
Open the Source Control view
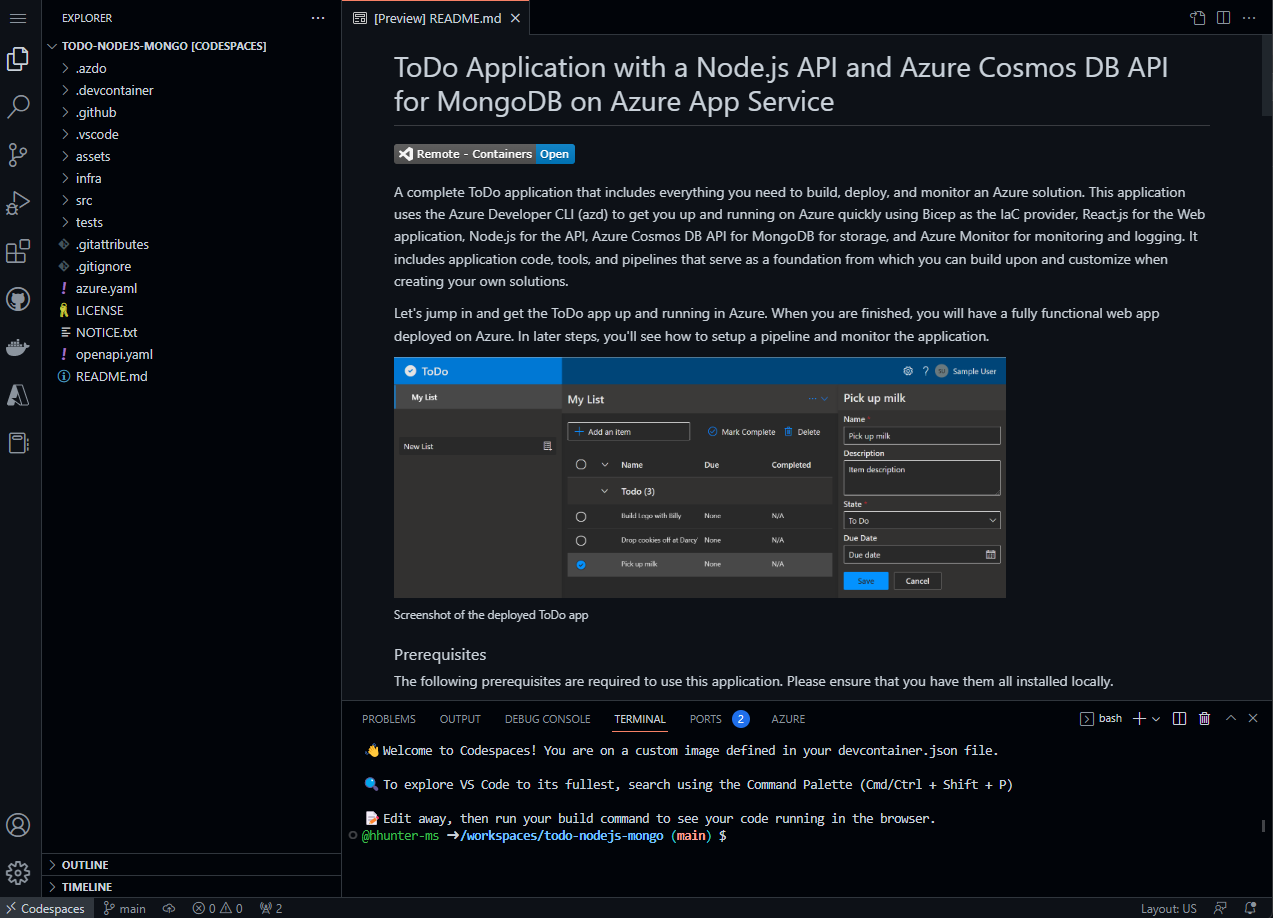point(17,155)
